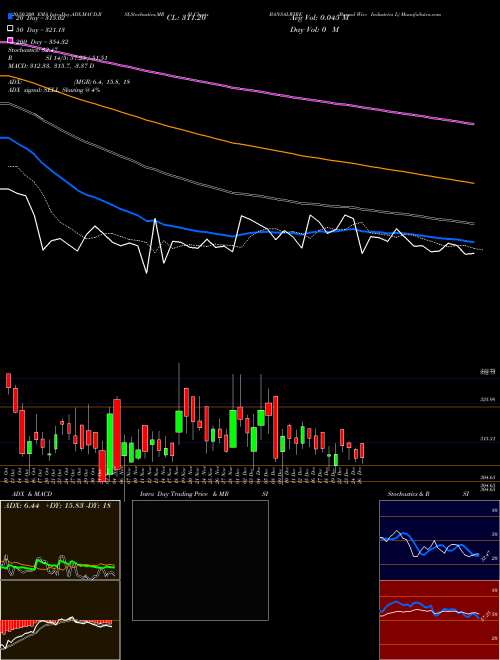Select the '20 Day = 315.02' legend text
500x660 pixels.
(x=42, y=18)
